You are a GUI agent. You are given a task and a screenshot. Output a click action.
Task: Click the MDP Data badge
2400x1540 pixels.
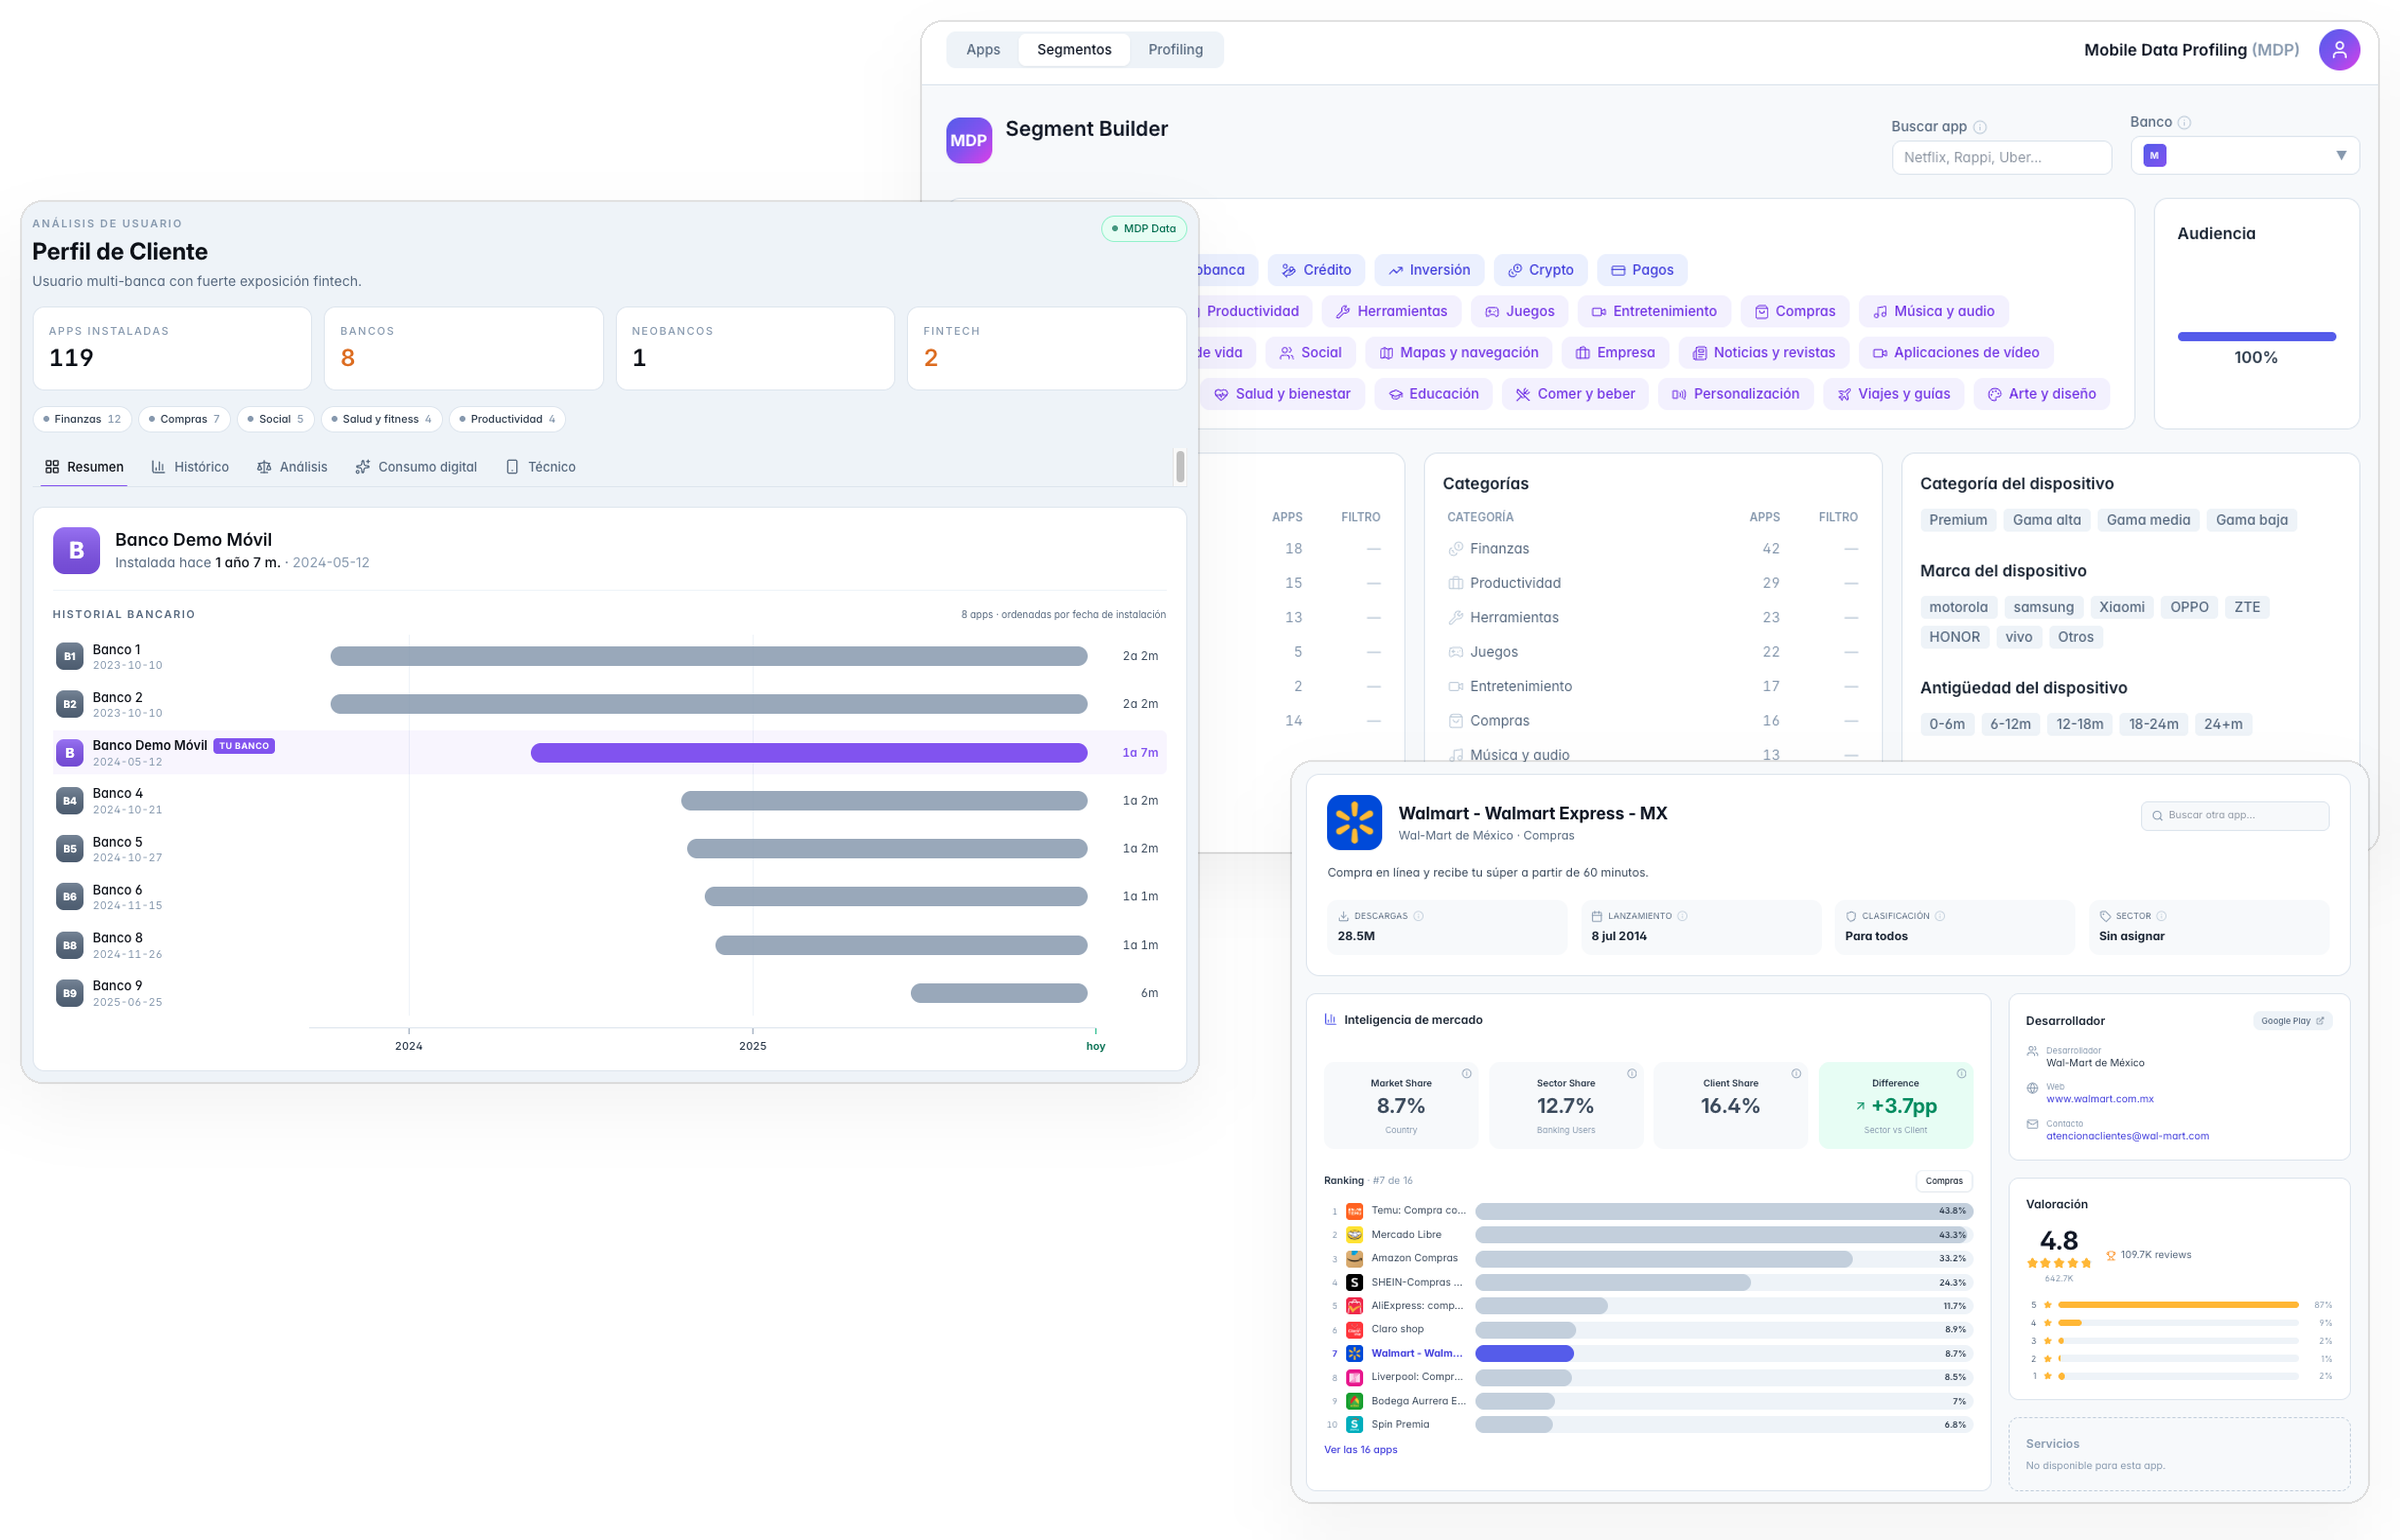point(1144,229)
